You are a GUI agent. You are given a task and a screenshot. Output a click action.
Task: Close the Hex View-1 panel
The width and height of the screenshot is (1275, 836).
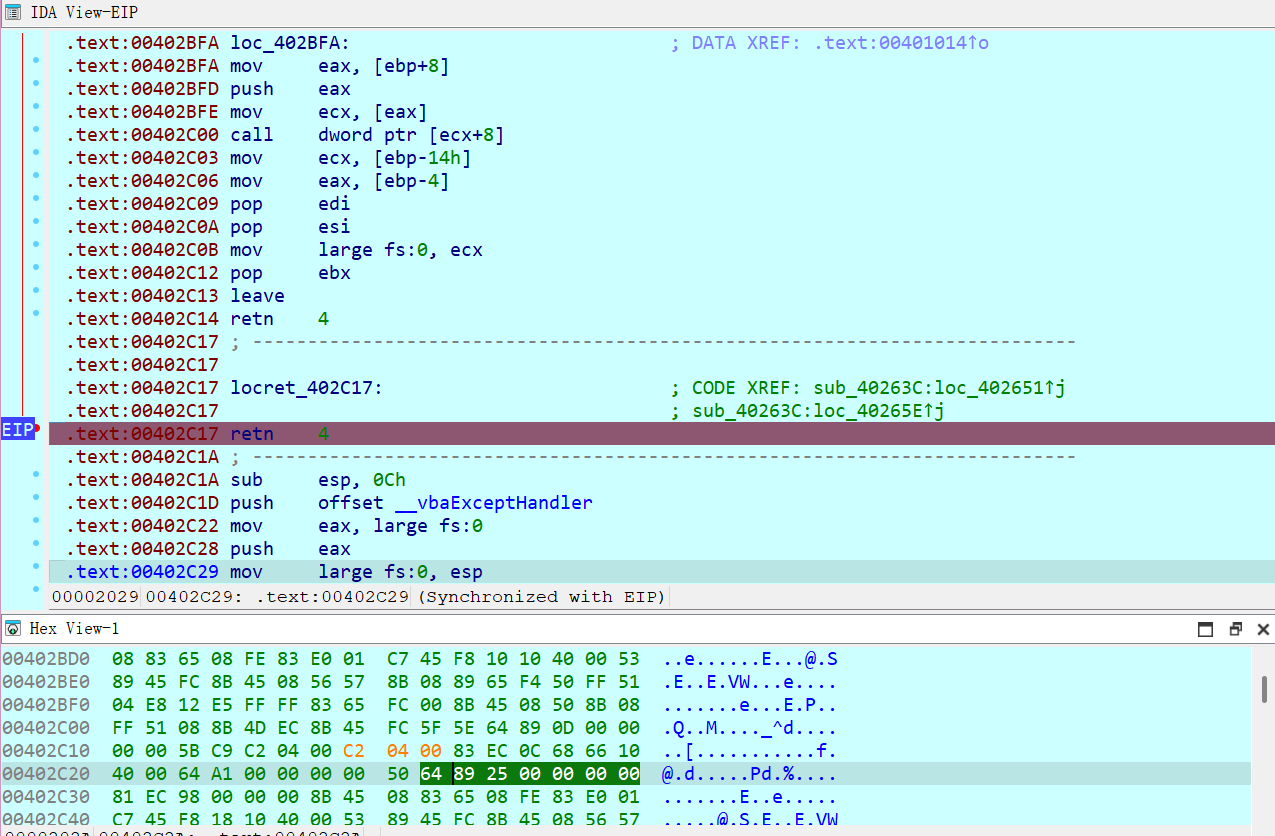[x=1263, y=629]
